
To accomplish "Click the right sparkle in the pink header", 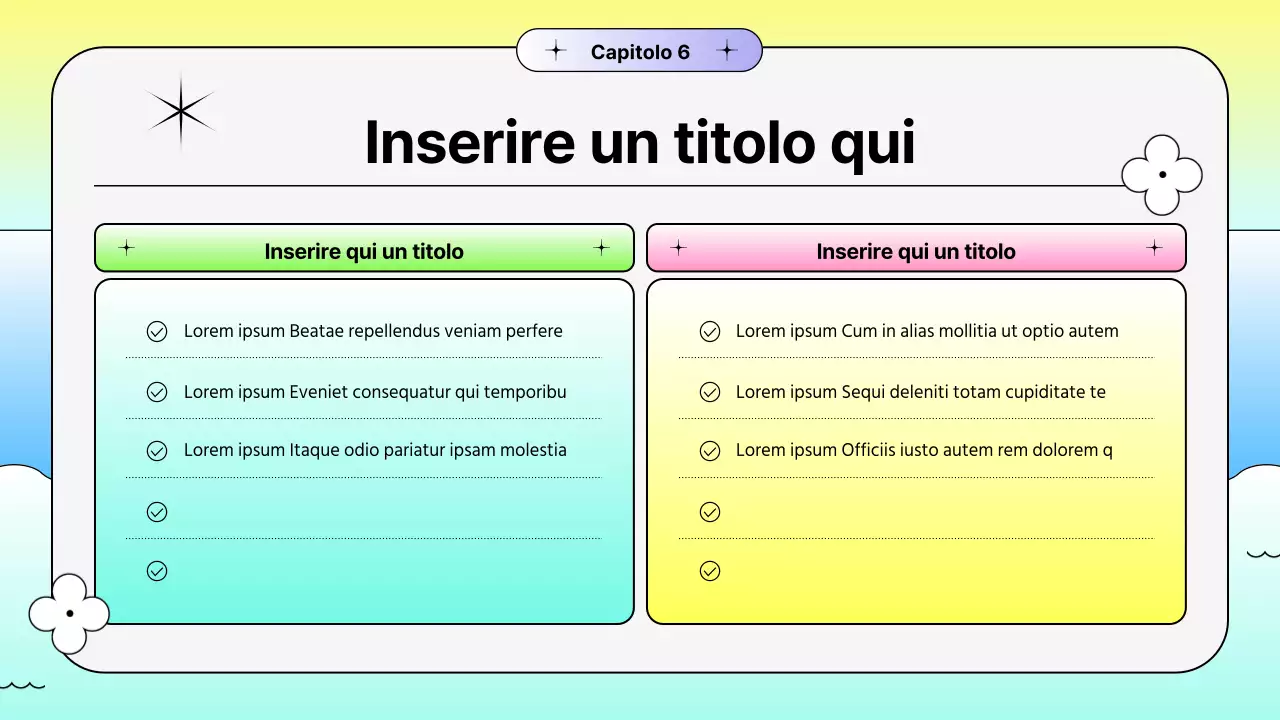I will point(1154,248).
